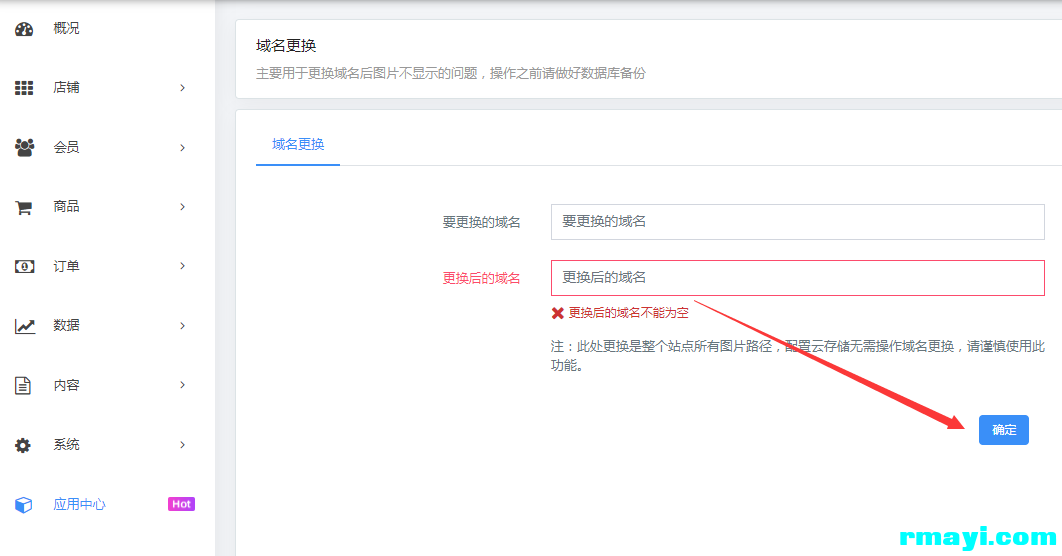Expand the 商品 menu chevron
1062x556 pixels.
(x=182, y=207)
